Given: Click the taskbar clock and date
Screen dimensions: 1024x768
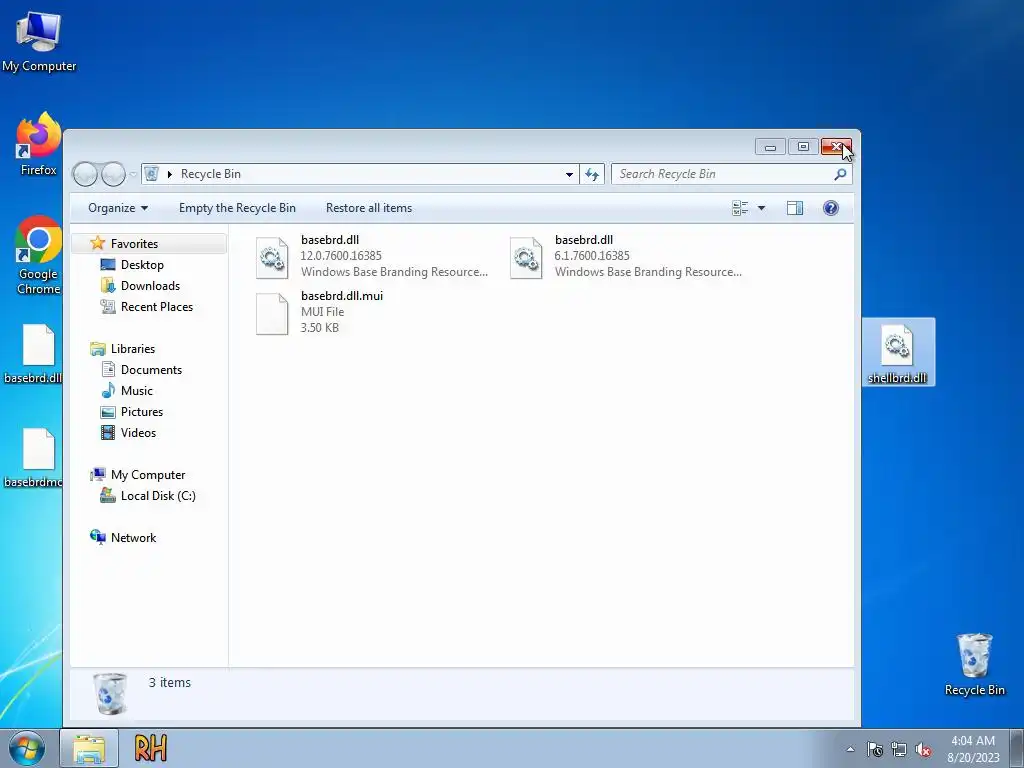Looking at the screenshot, I should point(972,749).
